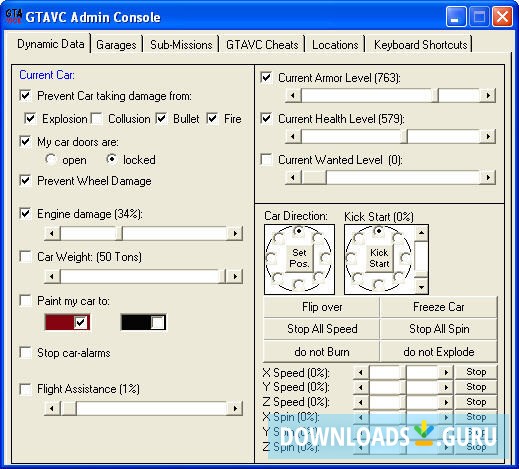Click the Wanted Level slider thumb
Screen dimensions: 519x469
tap(314, 177)
